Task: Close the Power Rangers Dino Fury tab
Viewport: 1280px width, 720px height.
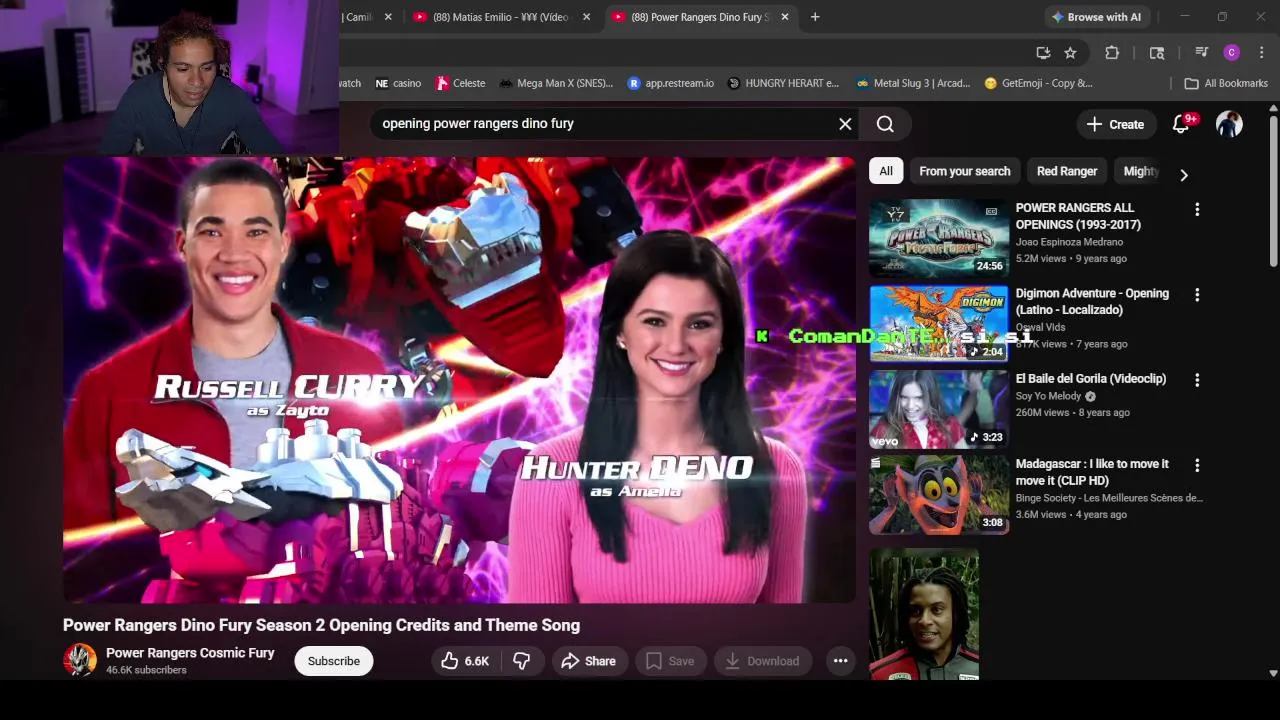Action: (785, 17)
